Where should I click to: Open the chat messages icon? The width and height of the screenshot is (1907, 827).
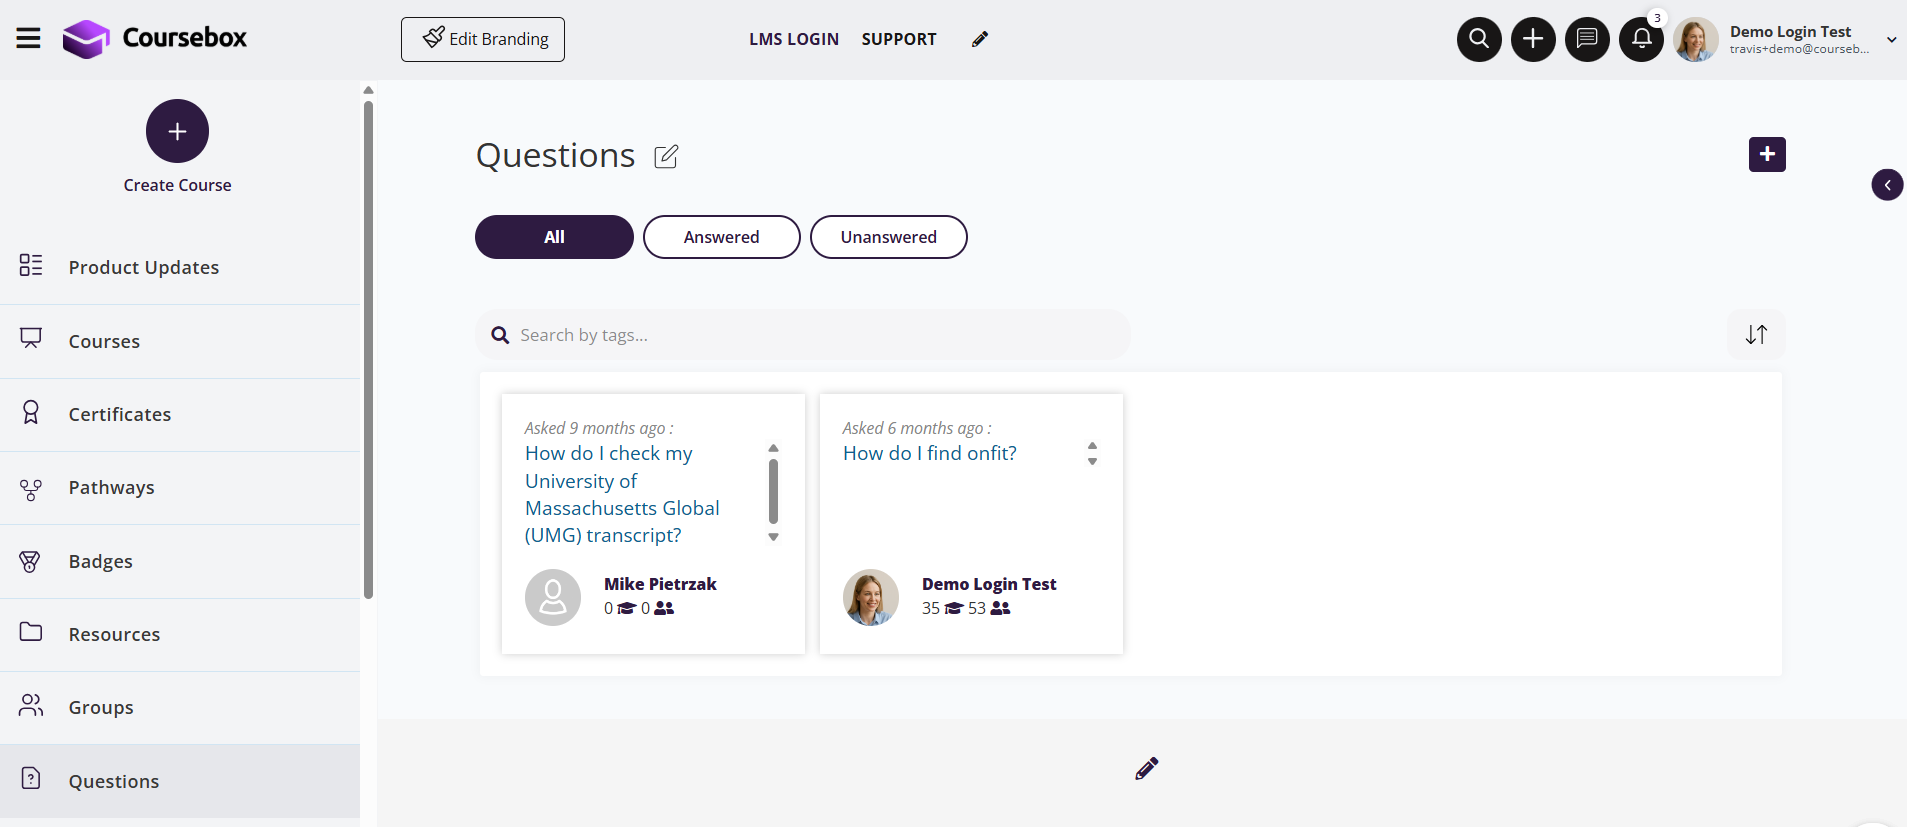pos(1587,39)
